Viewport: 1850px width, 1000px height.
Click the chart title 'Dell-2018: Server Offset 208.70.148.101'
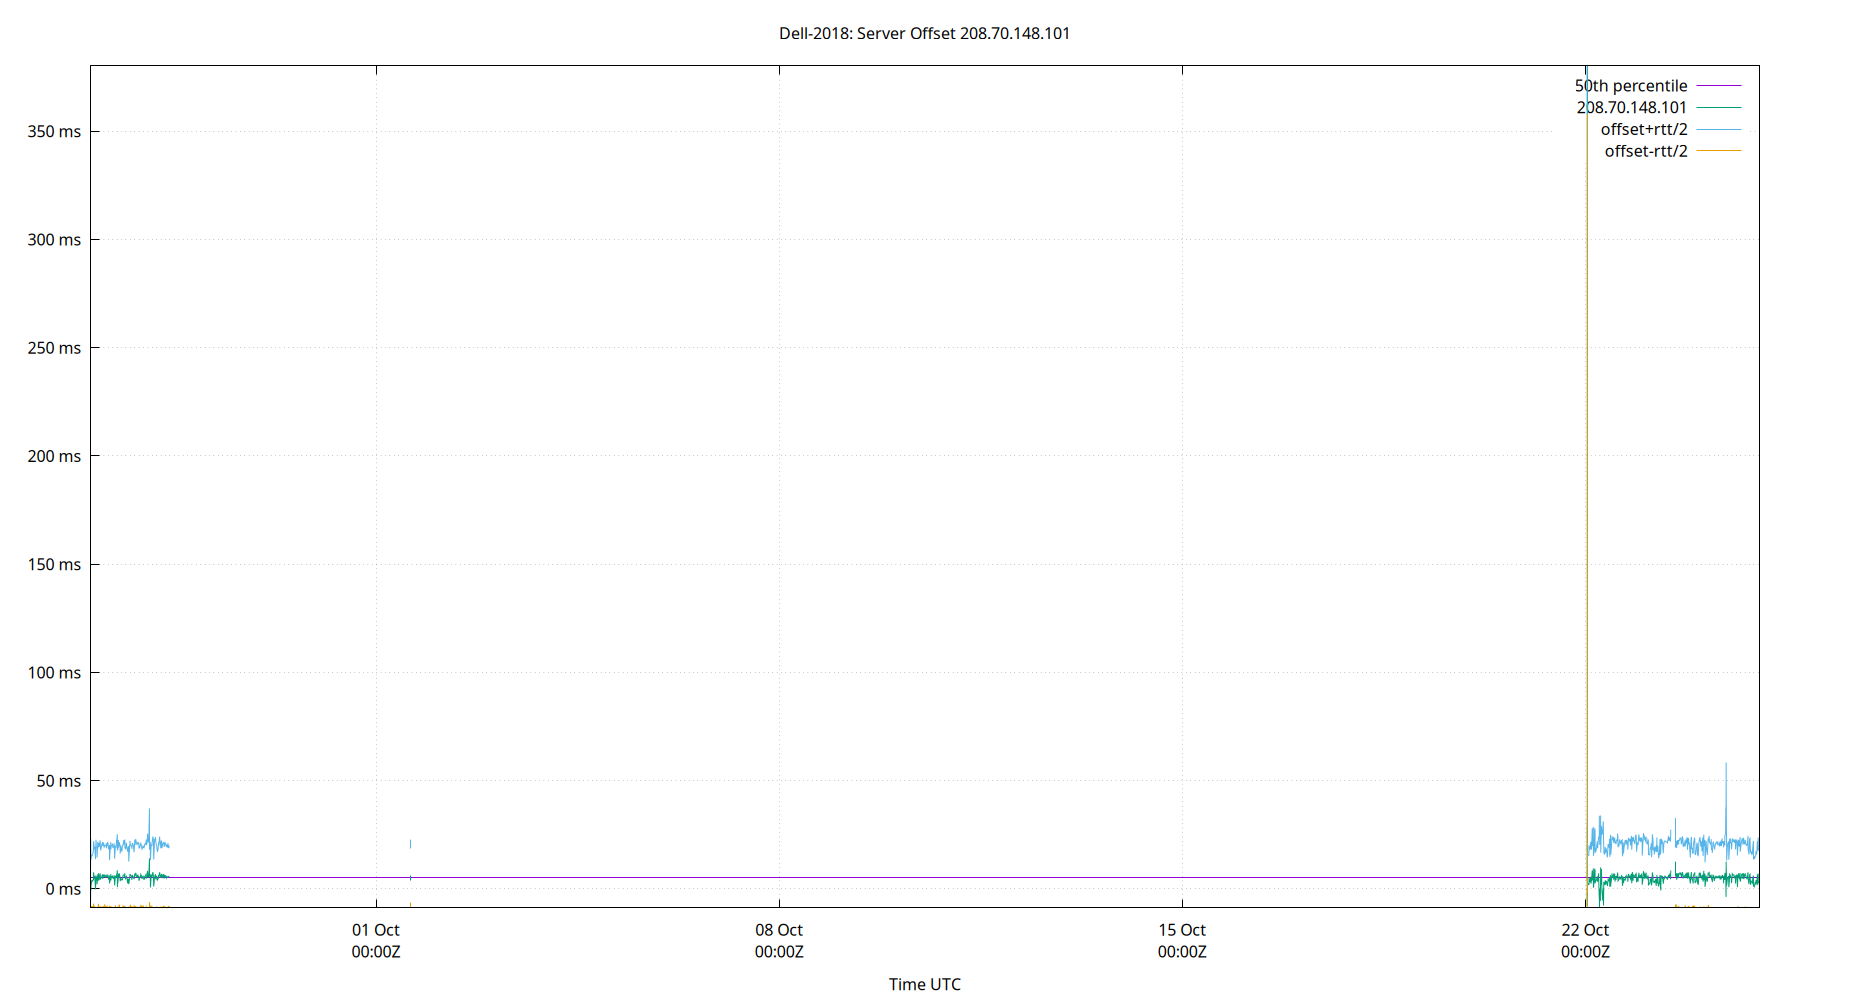(924, 33)
